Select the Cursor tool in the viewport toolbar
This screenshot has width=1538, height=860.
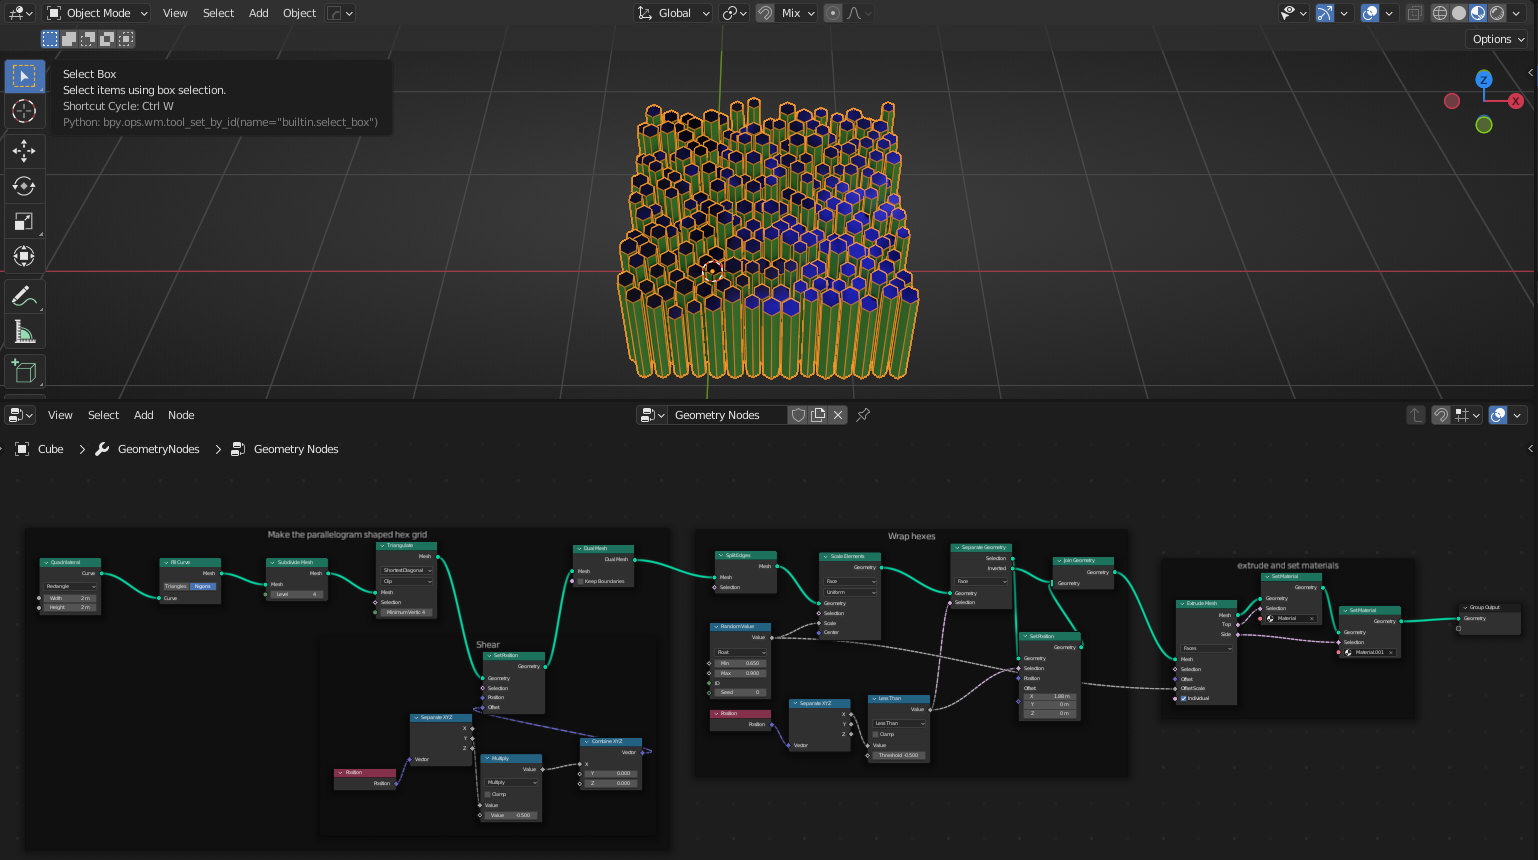[24, 111]
